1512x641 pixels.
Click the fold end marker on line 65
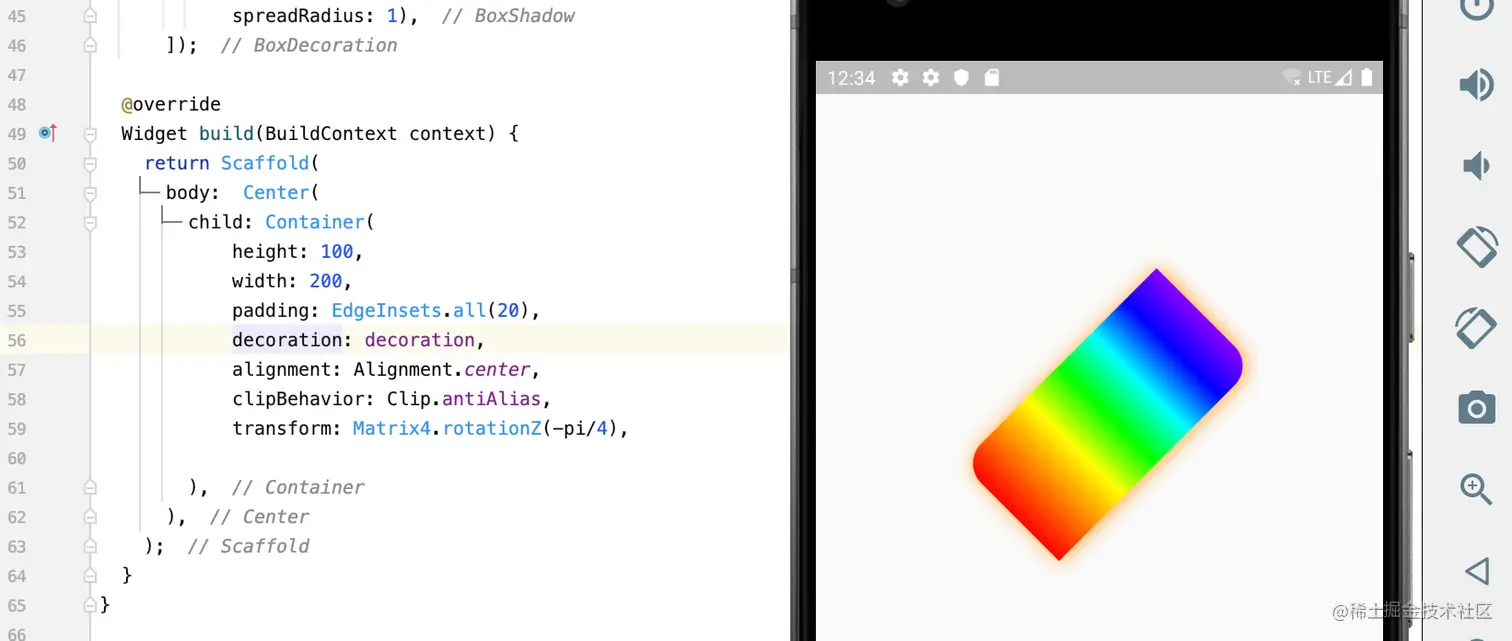pyautogui.click(x=90, y=605)
